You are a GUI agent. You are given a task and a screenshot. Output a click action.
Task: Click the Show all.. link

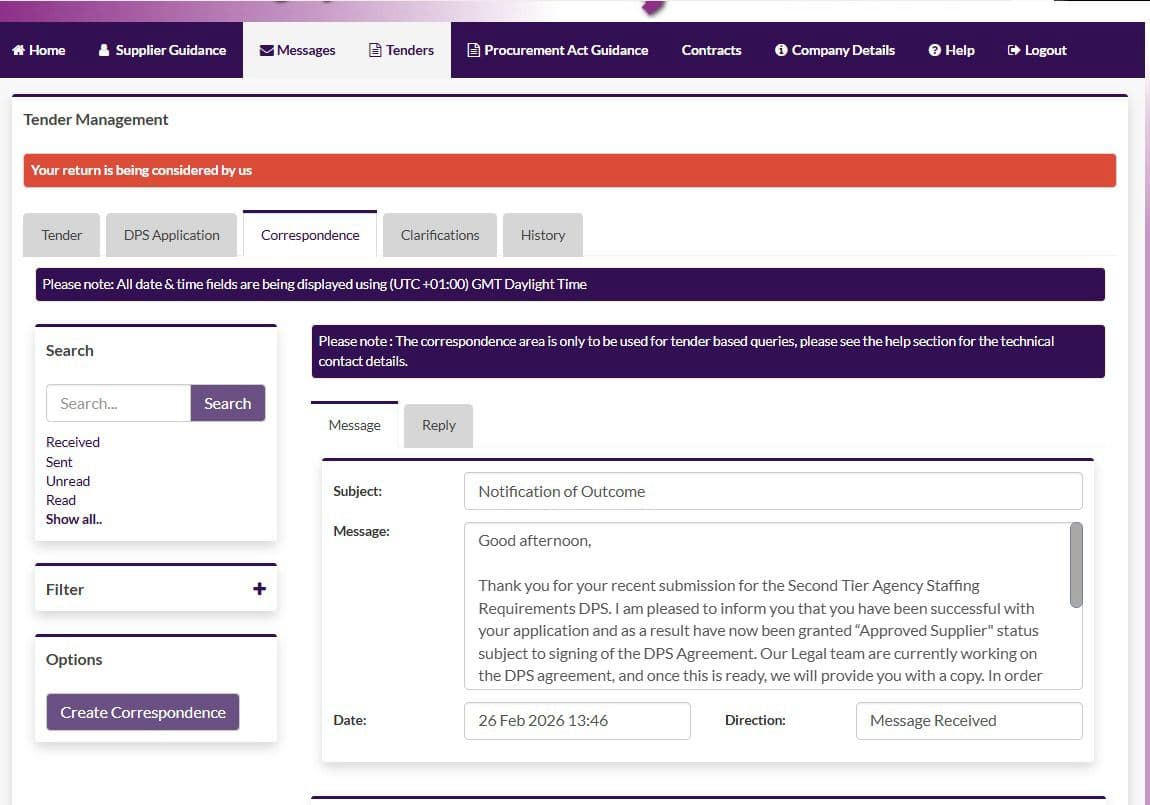pos(73,519)
